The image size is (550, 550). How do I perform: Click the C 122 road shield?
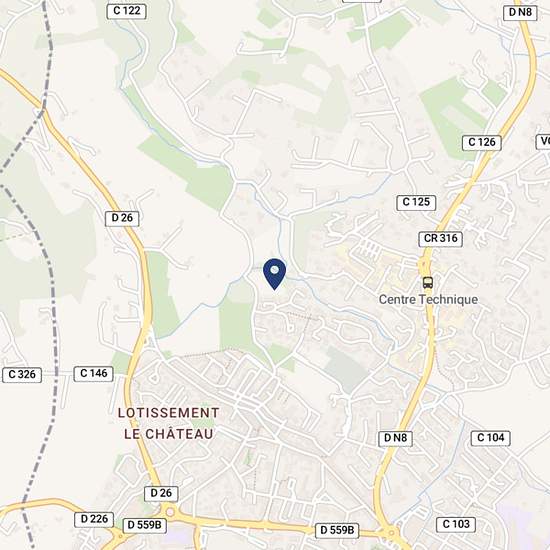tap(127, 11)
